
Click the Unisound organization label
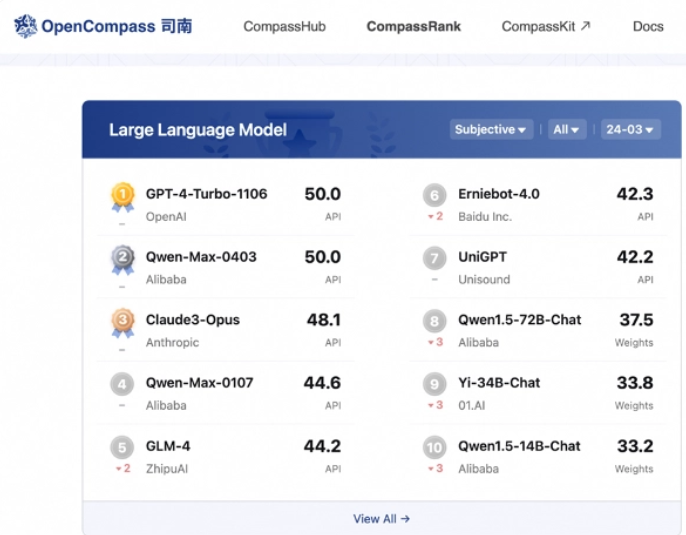[484, 280]
